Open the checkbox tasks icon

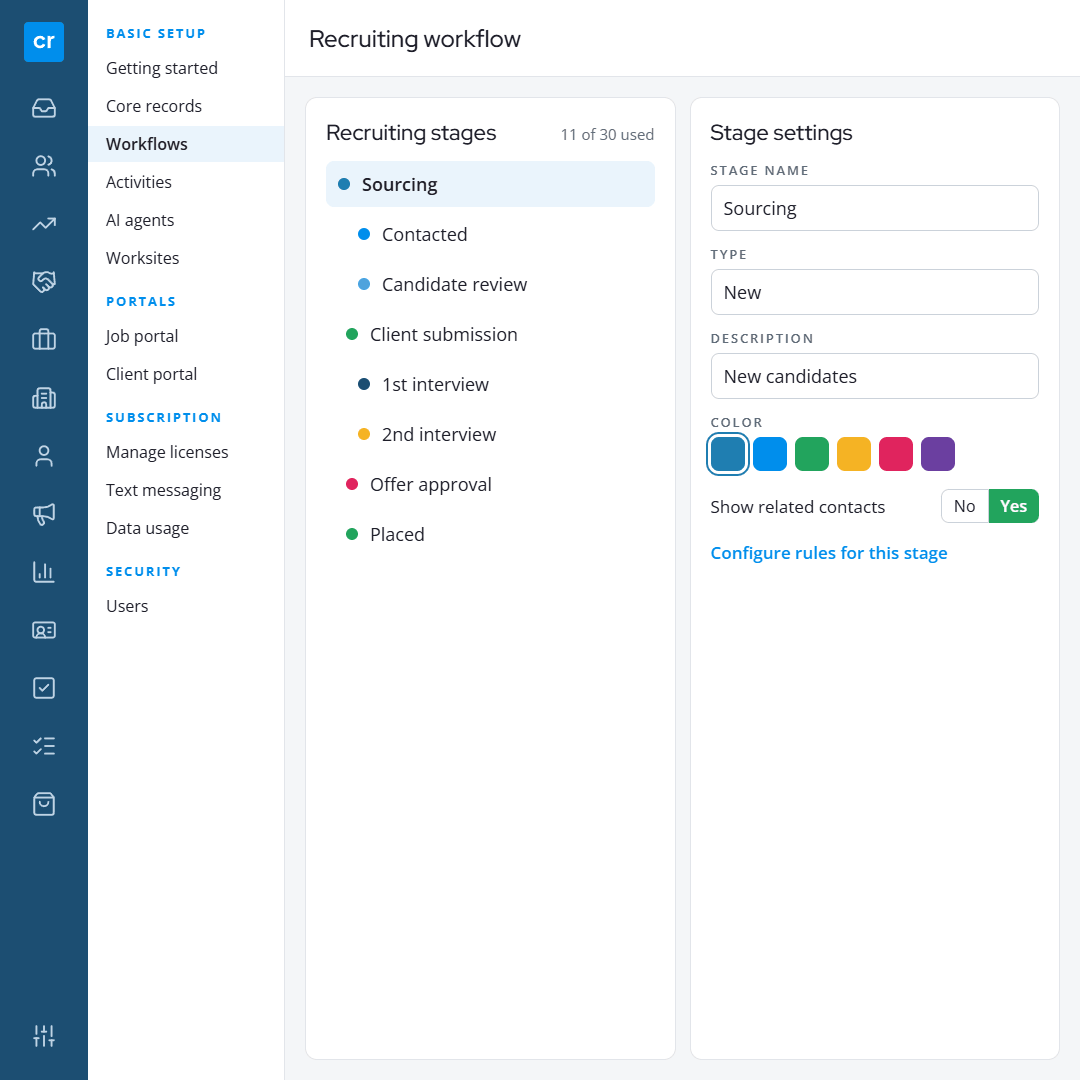(44, 688)
